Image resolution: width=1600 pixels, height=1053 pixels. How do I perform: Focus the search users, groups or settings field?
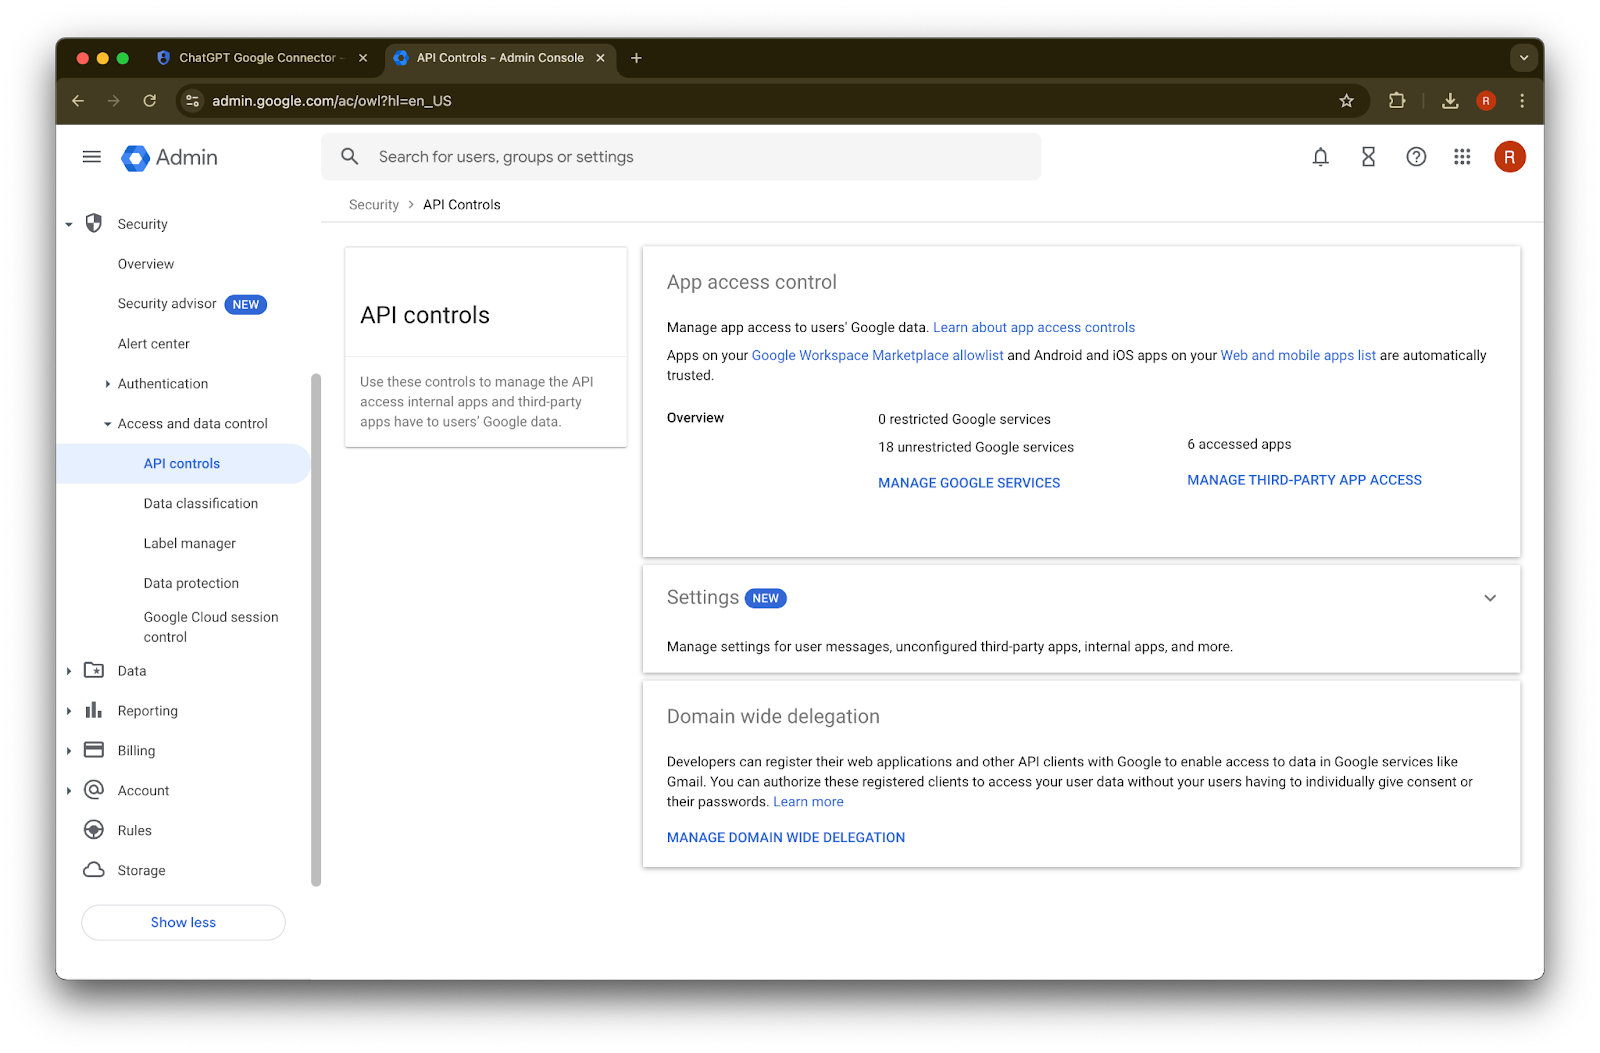pyautogui.click(x=681, y=157)
